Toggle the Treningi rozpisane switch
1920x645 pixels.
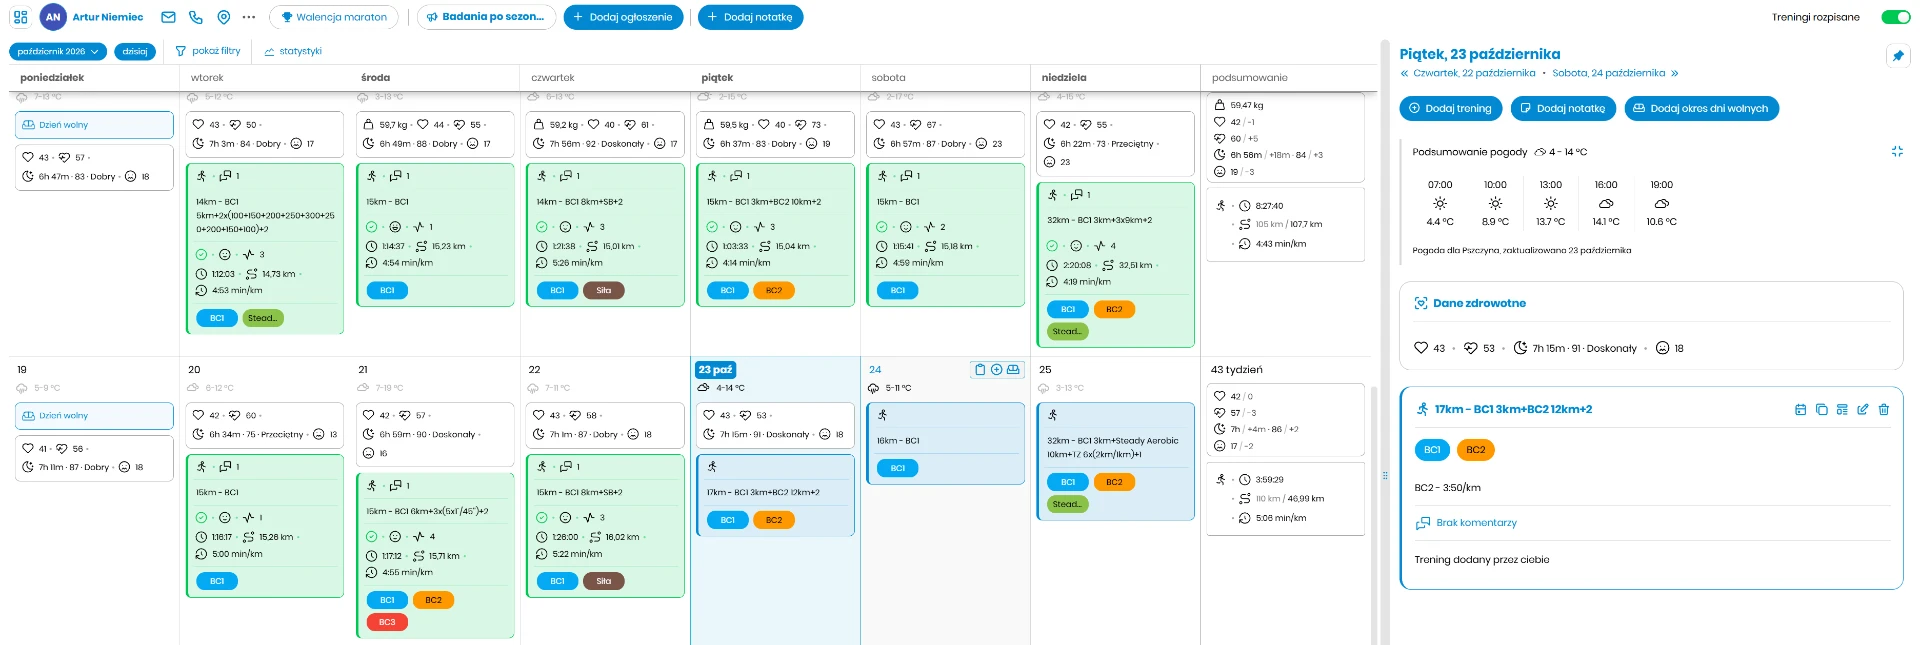pos(1895,17)
